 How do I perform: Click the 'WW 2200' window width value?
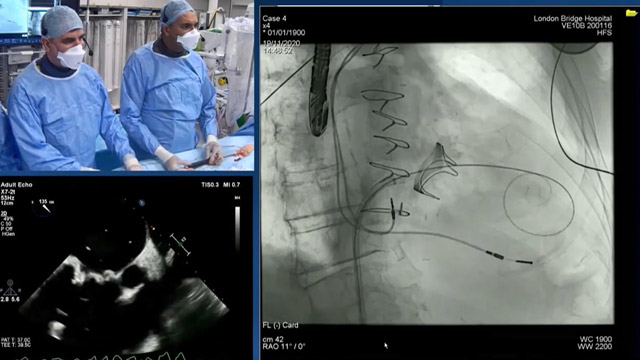(x=595, y=347)
